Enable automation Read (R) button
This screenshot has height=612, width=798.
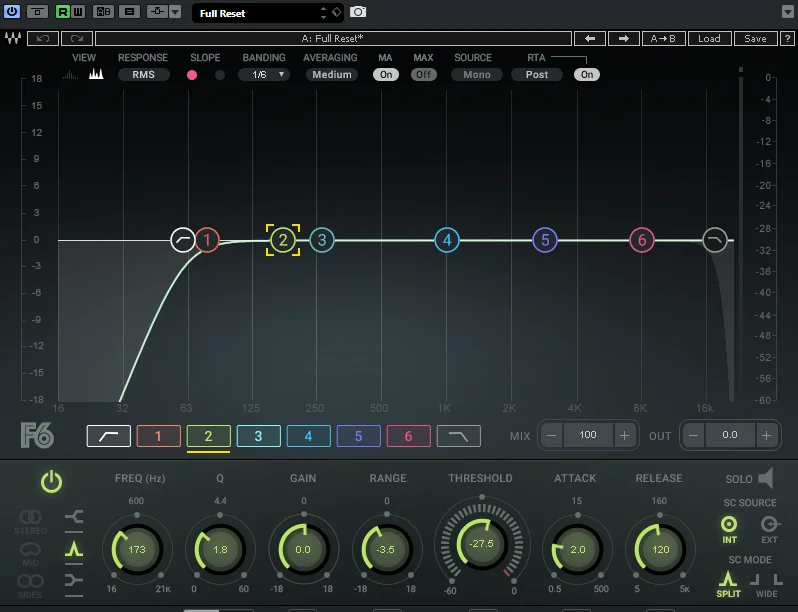(x=63, y=11)
